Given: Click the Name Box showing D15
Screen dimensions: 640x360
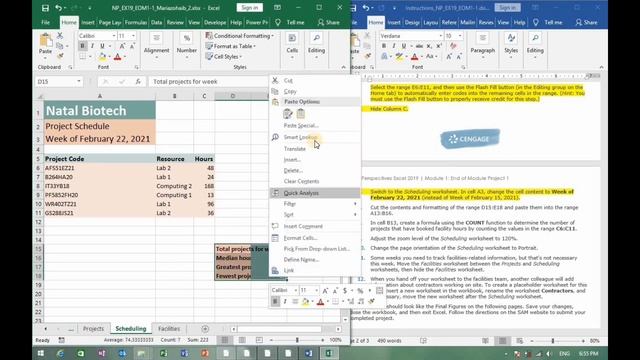Looking at the screenshot, I should pos(59,82).
